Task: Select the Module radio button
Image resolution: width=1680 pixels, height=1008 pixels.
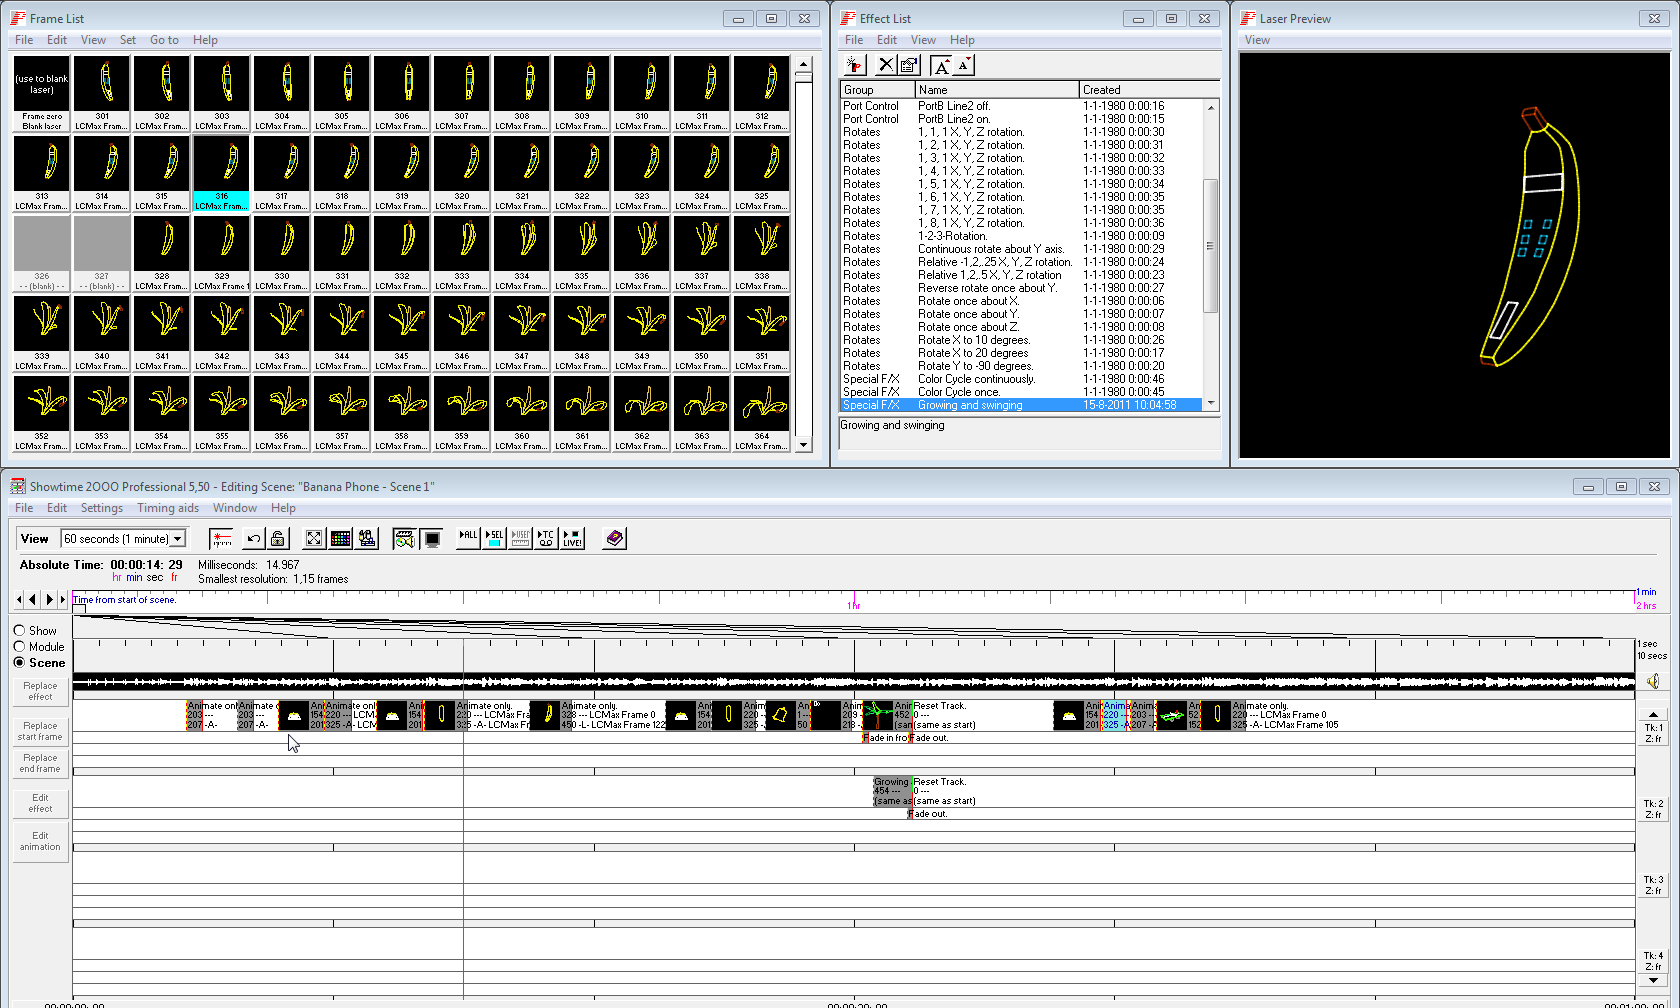Action: (19, 647)
